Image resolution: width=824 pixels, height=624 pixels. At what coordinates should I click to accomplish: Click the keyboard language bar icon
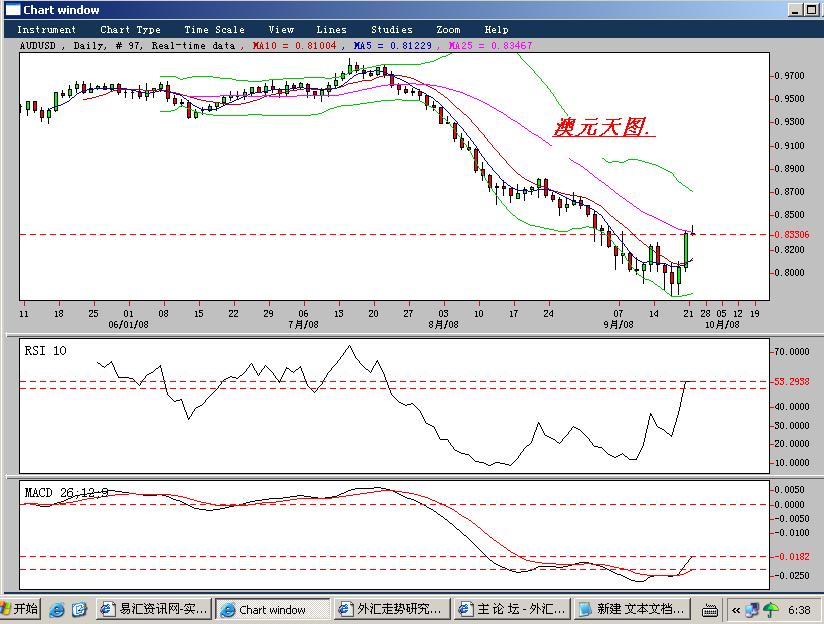[710, 610]
